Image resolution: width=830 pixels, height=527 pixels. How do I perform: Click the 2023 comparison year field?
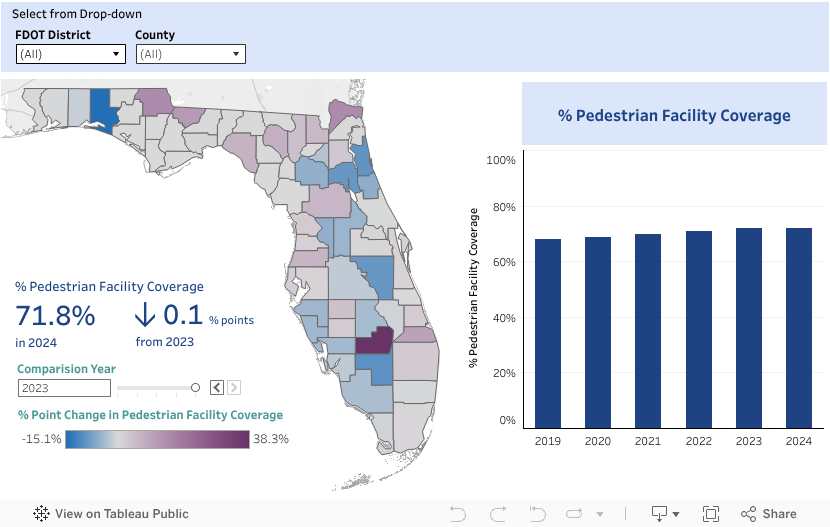[x=62, y=388]
